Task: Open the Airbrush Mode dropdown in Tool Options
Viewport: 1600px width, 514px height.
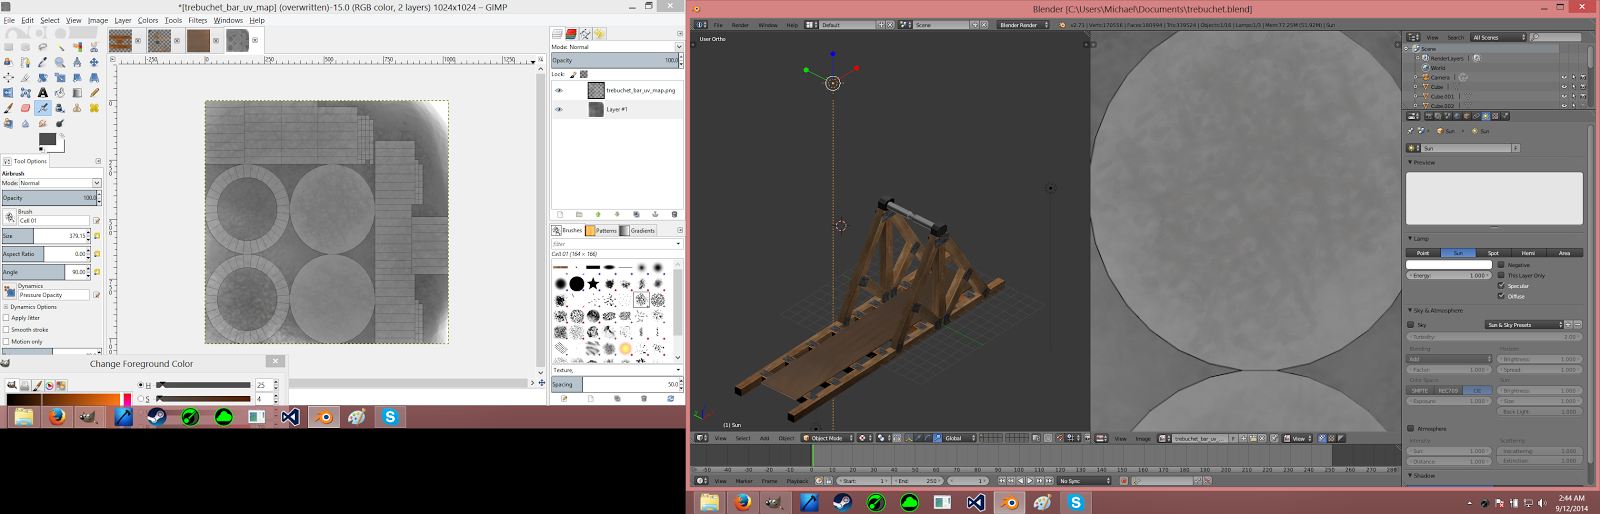Action: tap(60, 183)
